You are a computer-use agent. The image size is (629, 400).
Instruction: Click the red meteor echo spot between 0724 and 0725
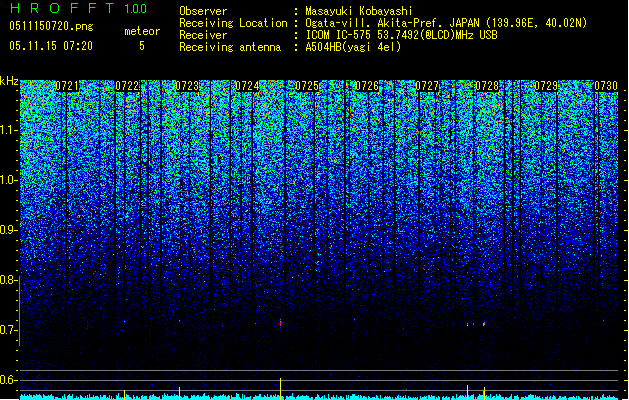tap(280, 323)
